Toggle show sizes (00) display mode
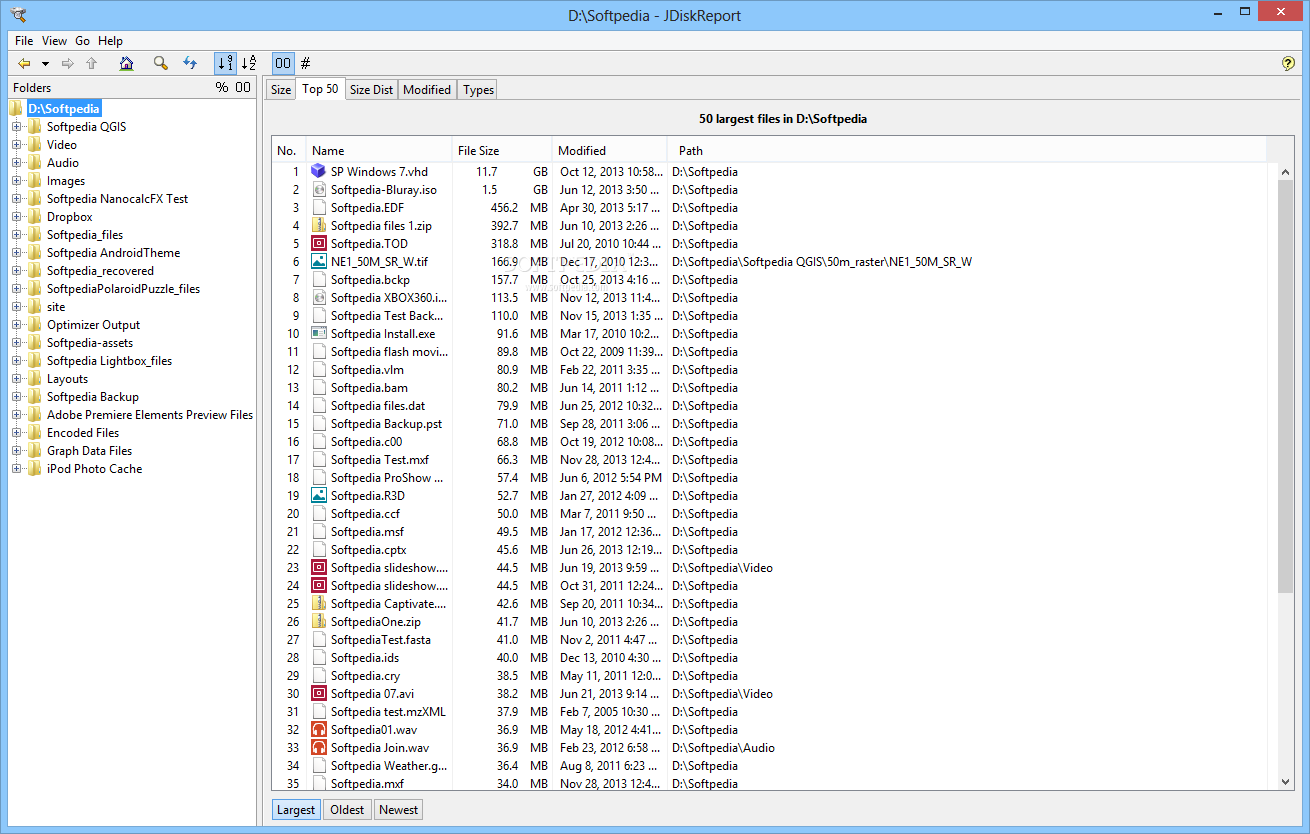Screen dimensions: 1310x834 [x=283, y=63]
